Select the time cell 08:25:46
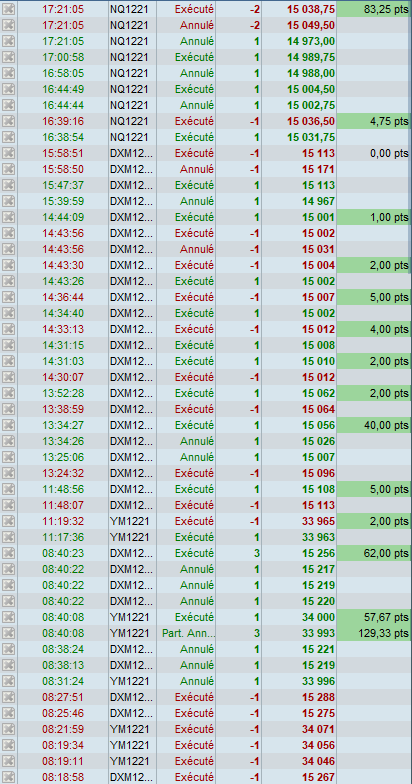Viewport: 412px width, 784px height. (62, 713)
